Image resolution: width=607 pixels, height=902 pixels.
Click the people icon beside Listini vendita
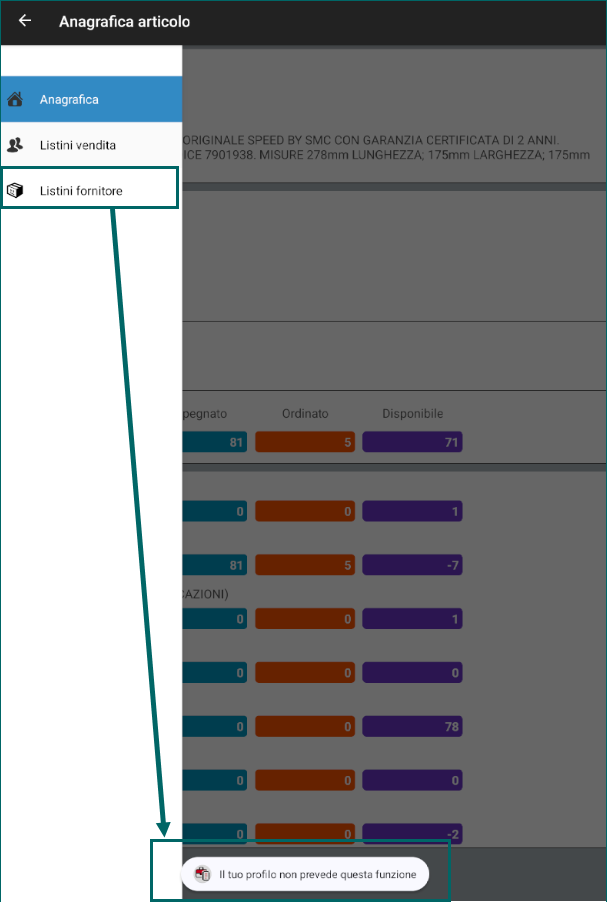point(15,145)
